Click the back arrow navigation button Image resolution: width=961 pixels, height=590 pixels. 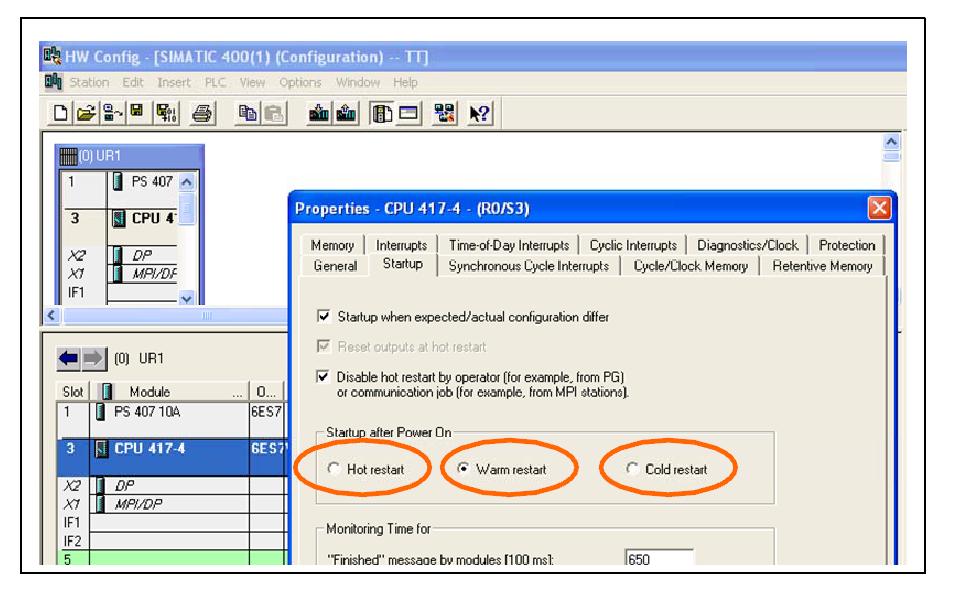click(69, 358)
